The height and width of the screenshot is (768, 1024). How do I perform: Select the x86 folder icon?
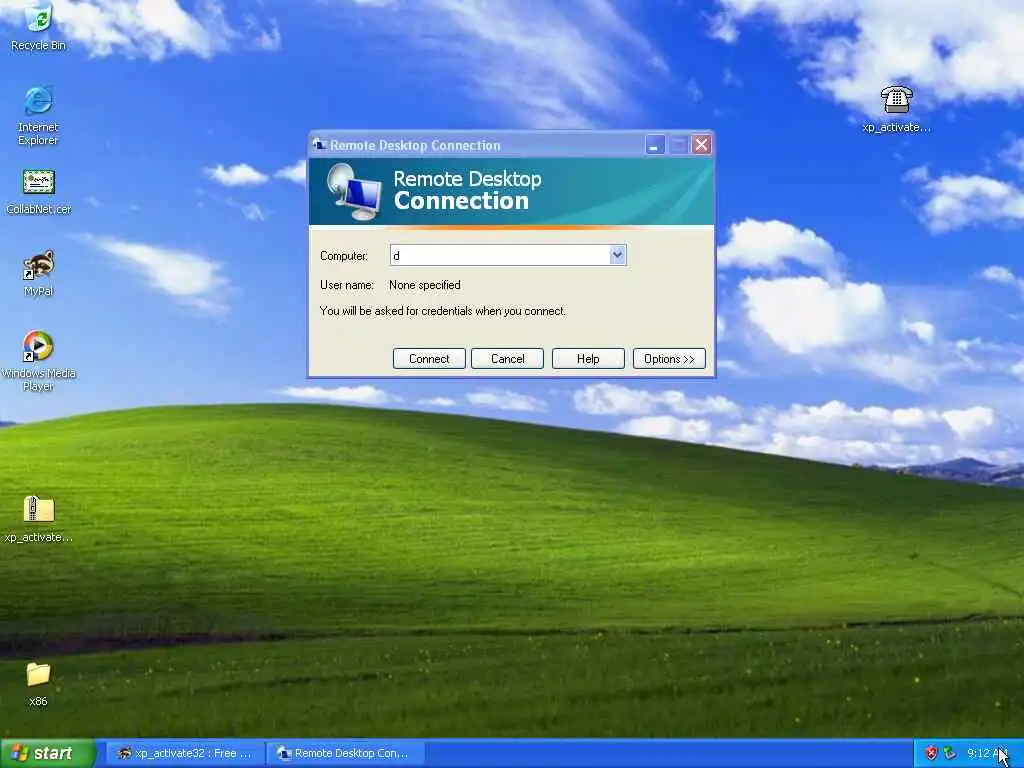pyautogui.click(x=38, y=684)
